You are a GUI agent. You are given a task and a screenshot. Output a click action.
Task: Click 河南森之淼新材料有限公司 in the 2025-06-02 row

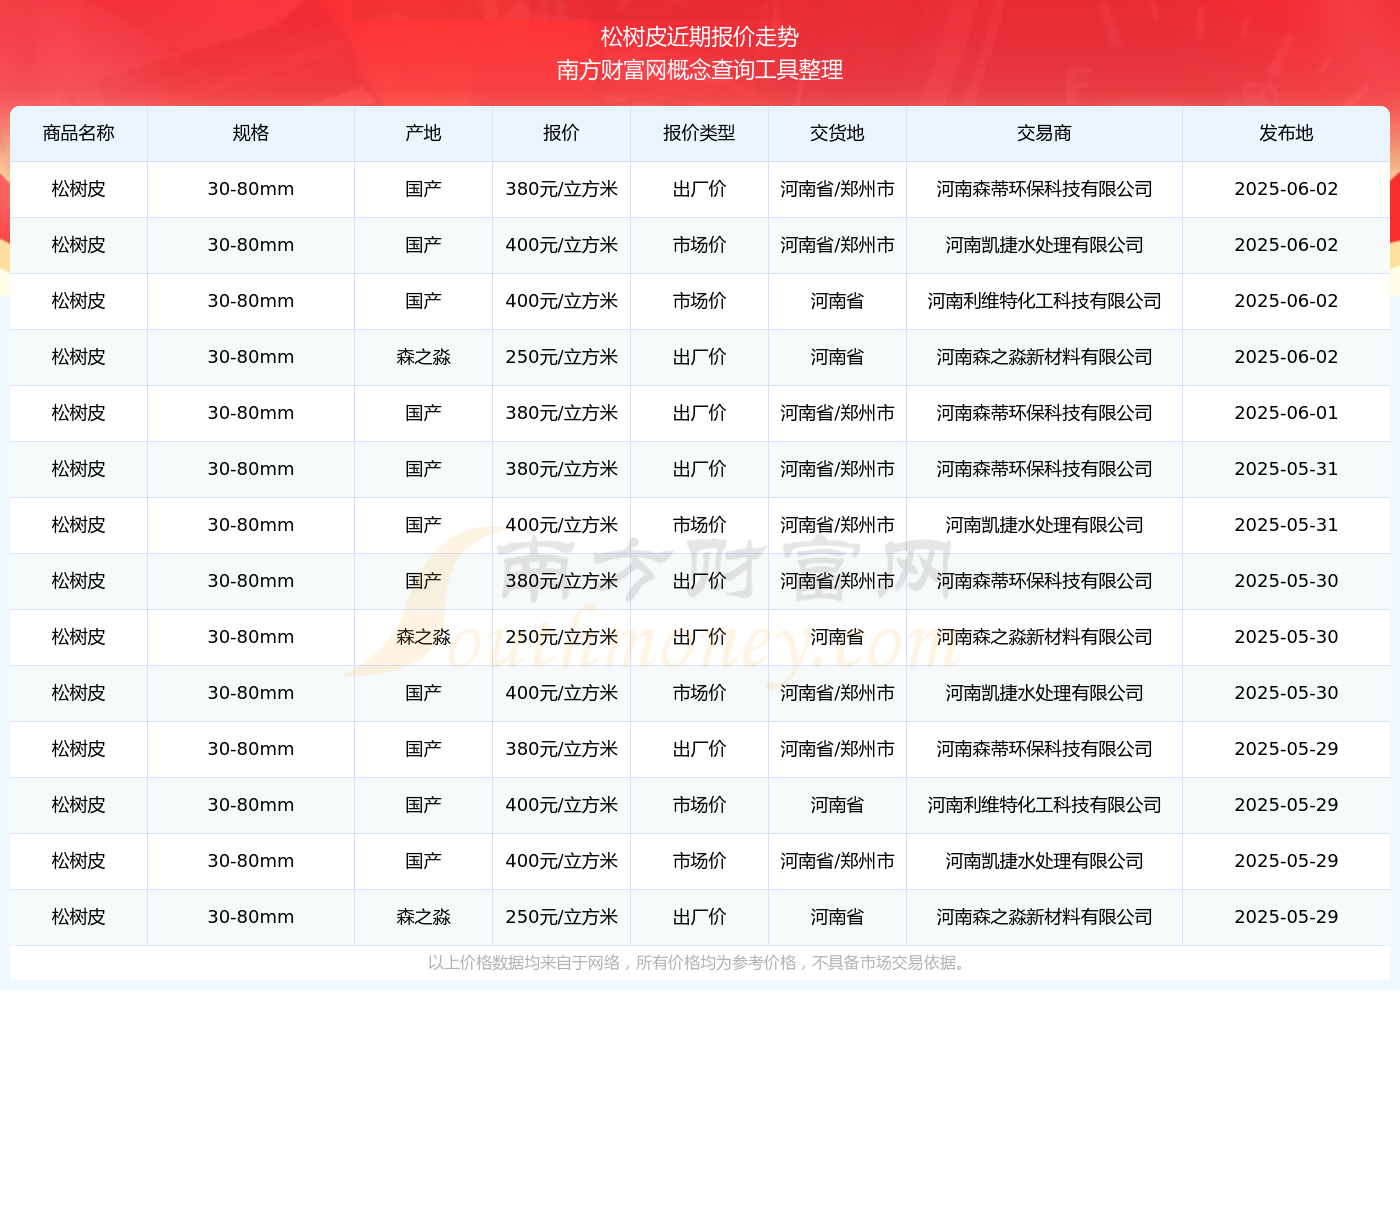click(1044, 357)
